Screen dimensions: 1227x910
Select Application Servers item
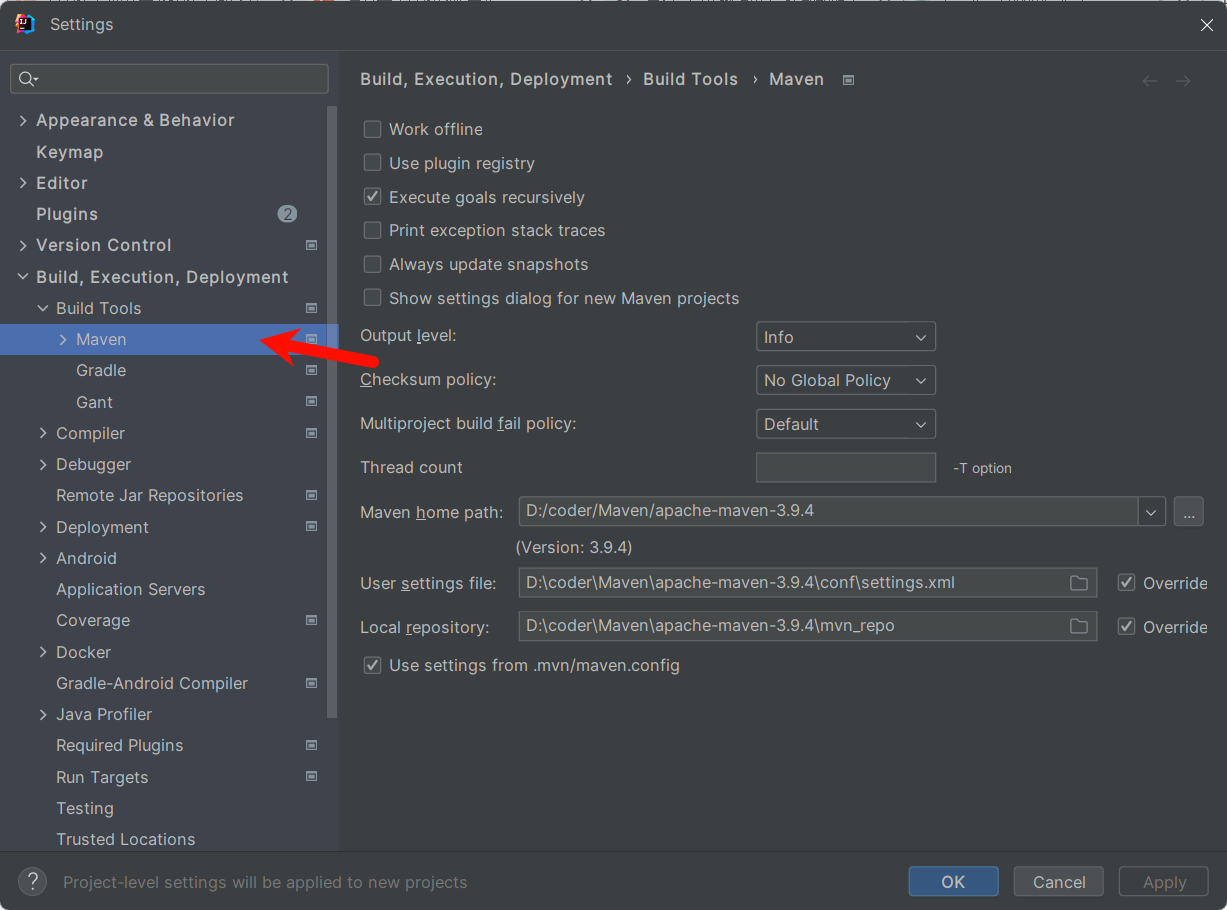tap(130, 589)
